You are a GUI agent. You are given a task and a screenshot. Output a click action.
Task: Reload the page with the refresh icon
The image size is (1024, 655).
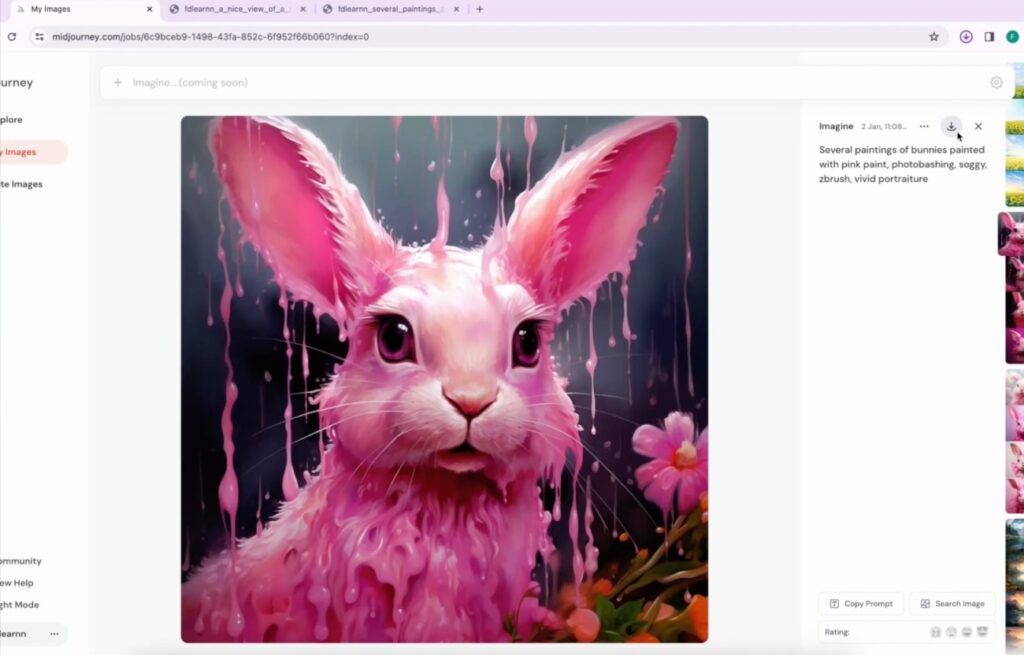tap(12, 37)
